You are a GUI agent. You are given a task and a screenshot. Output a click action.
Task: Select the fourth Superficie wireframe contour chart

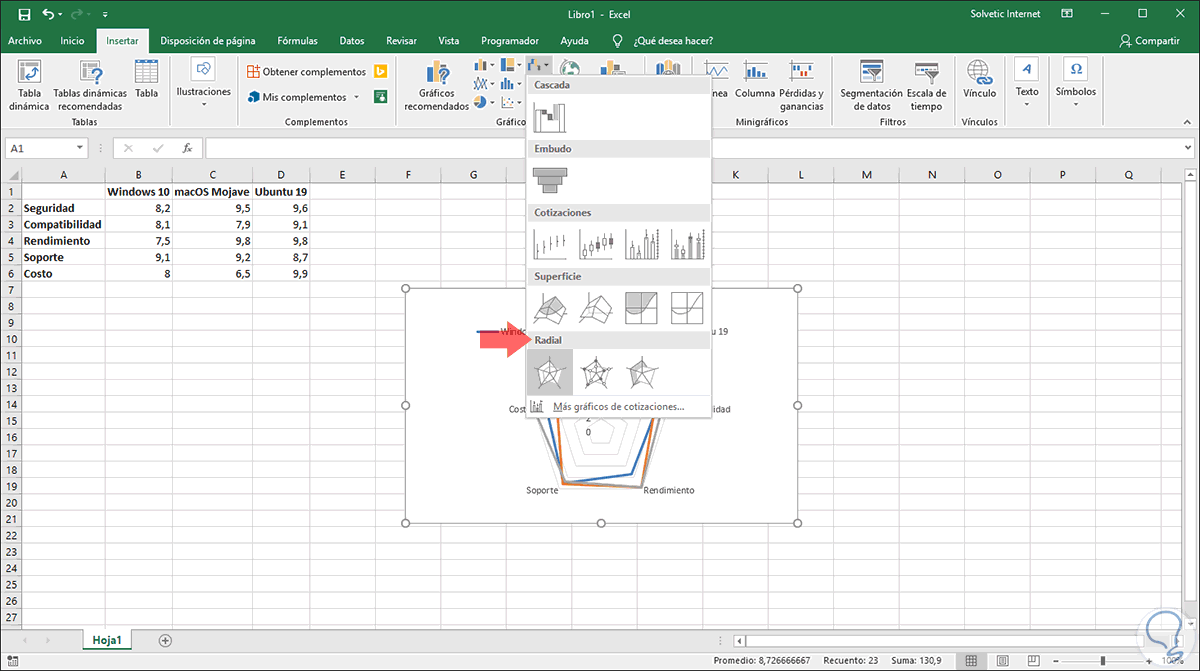[x=687, y=308]
